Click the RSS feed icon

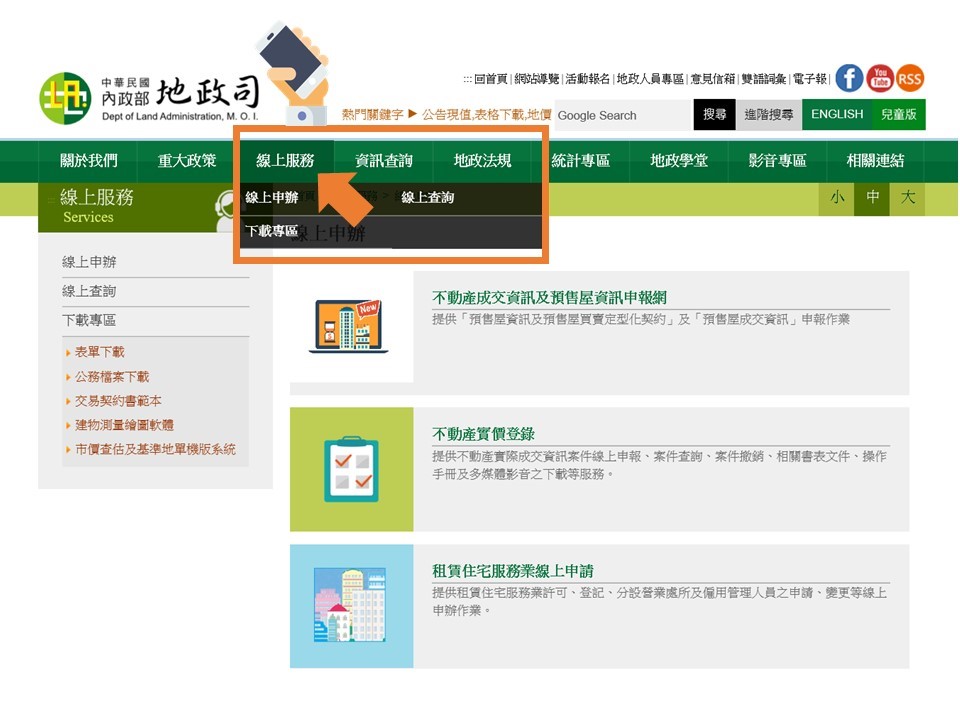click(x=910, y=78)
